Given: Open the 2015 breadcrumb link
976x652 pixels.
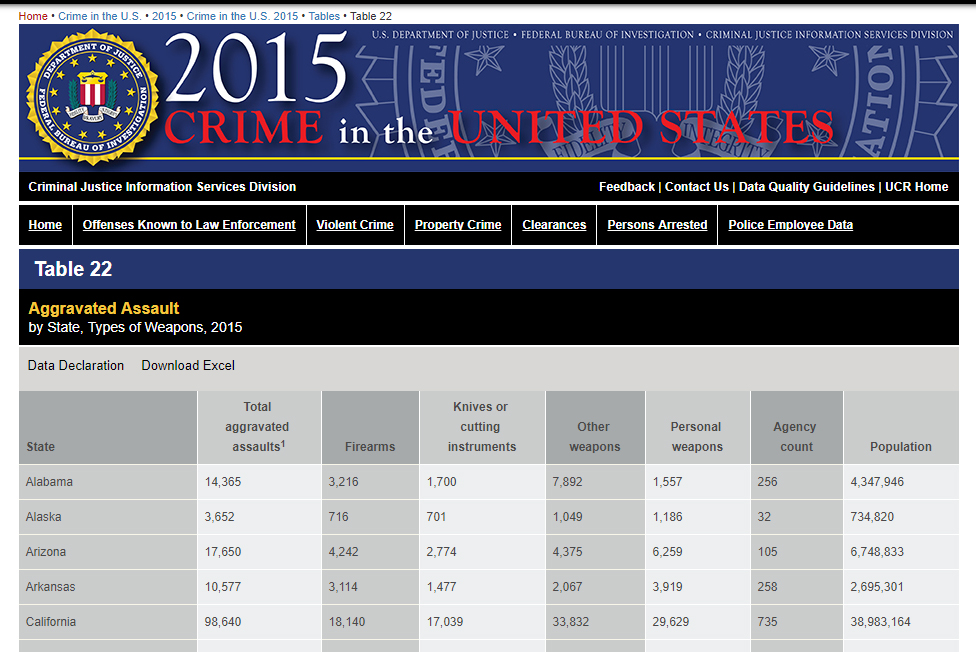Looking at the screenshot, I should 164,16.
